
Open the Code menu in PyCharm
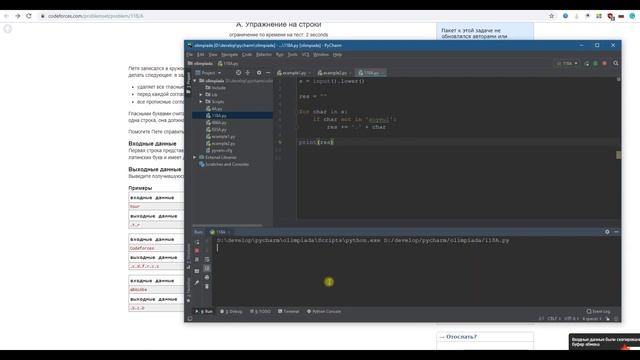[x=247, y=54]
